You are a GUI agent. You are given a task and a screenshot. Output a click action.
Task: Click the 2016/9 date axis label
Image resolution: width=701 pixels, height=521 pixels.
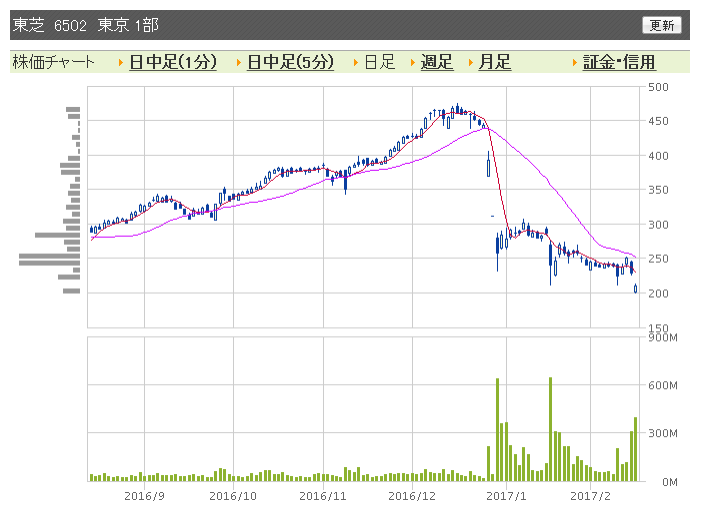[x=144, y=496]
